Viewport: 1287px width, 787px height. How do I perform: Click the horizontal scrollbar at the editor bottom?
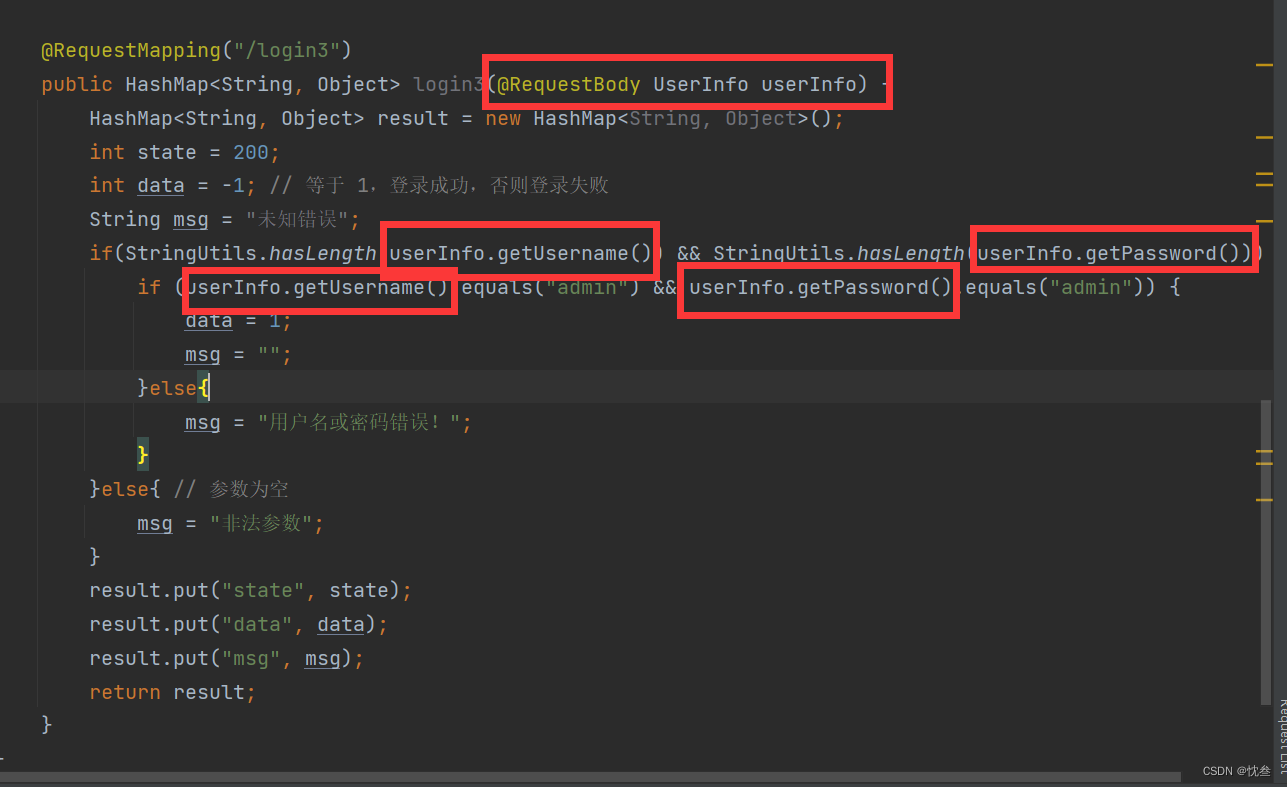[590, 777]
